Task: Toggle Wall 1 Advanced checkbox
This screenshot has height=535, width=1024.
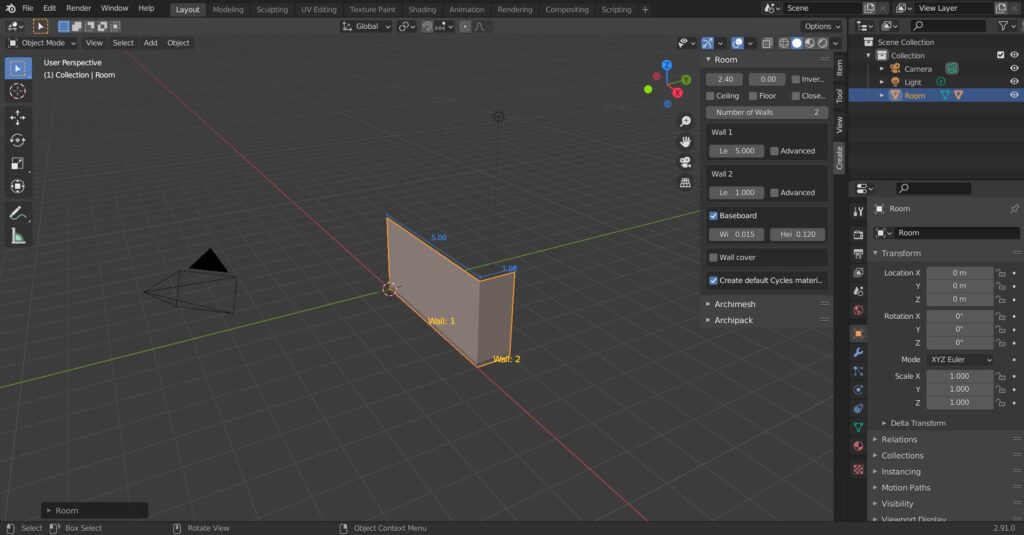Action: (774, 151)
